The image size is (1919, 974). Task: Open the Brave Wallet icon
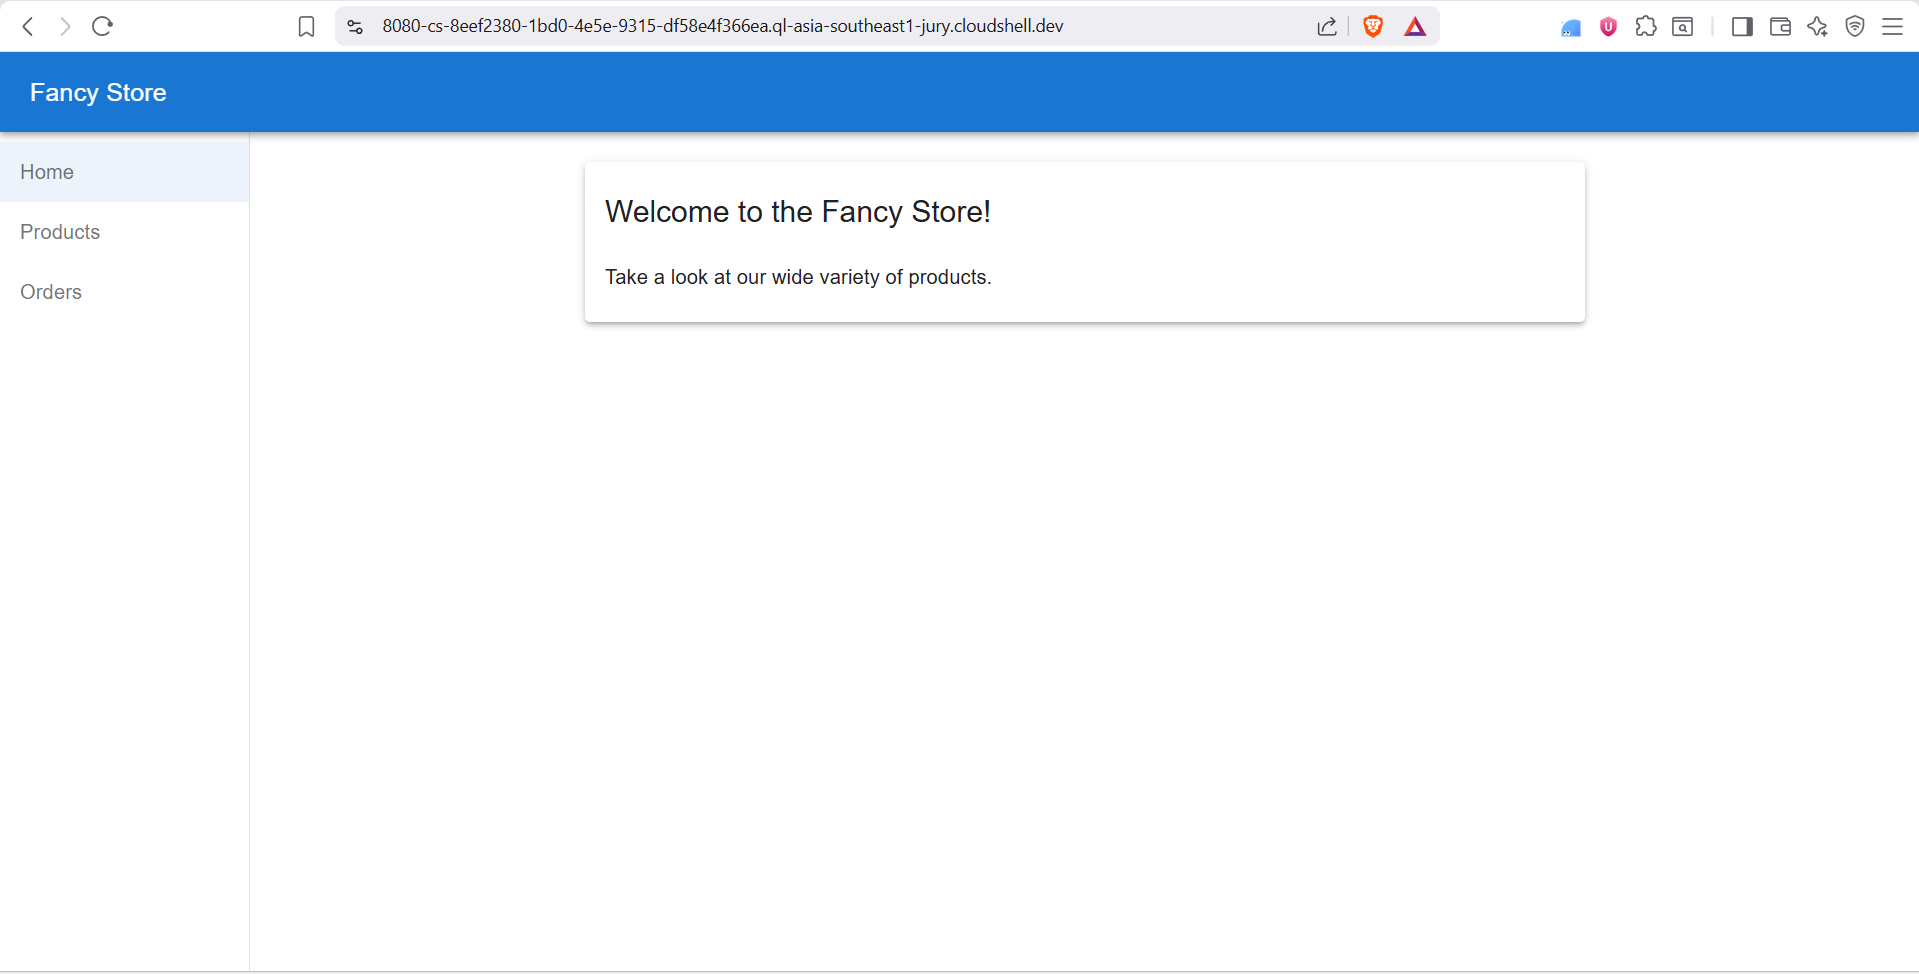(1780, 27)
